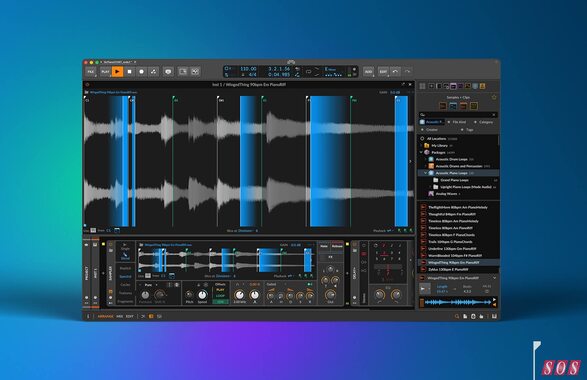Switch to ARRANGE view
The width and height of the screenshot is (587, 380).
(x=106, y=316)
